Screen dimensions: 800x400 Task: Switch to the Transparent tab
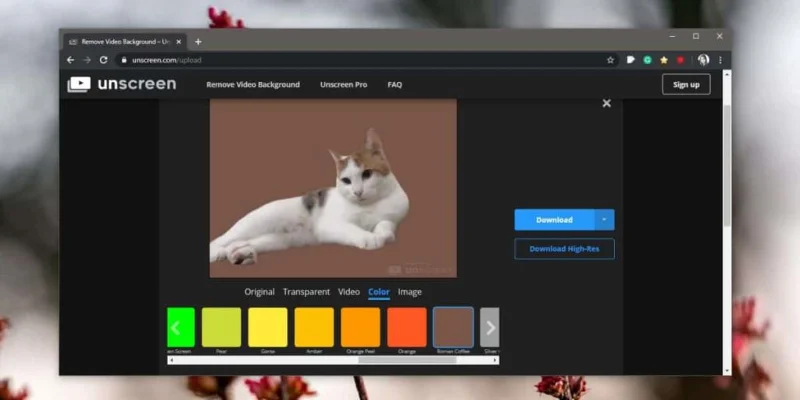click(307, 292)
